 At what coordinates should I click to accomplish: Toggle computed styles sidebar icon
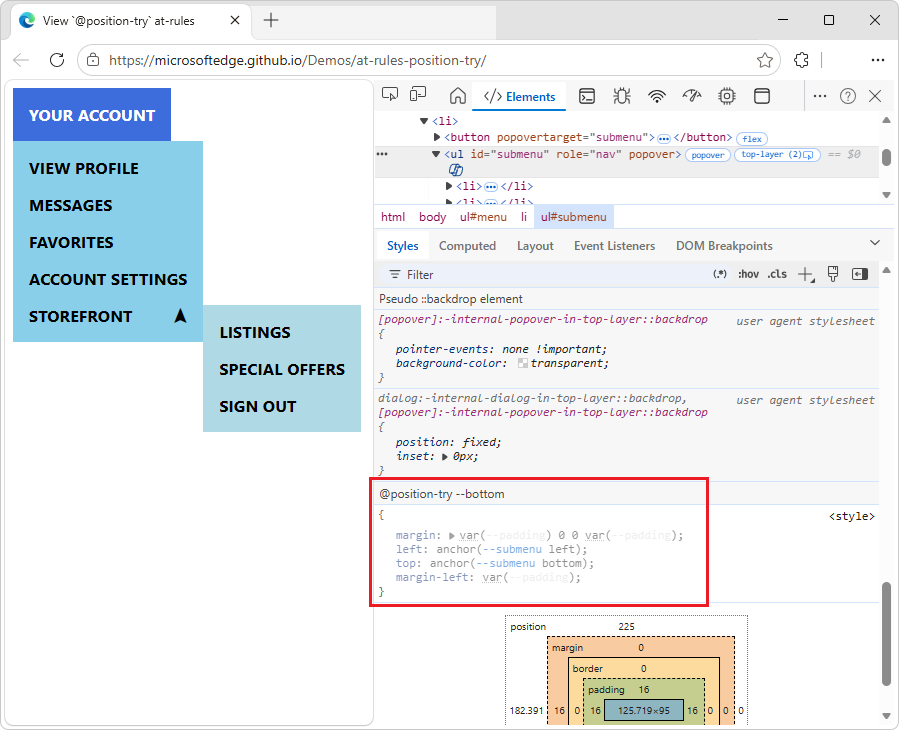[860, 274]
